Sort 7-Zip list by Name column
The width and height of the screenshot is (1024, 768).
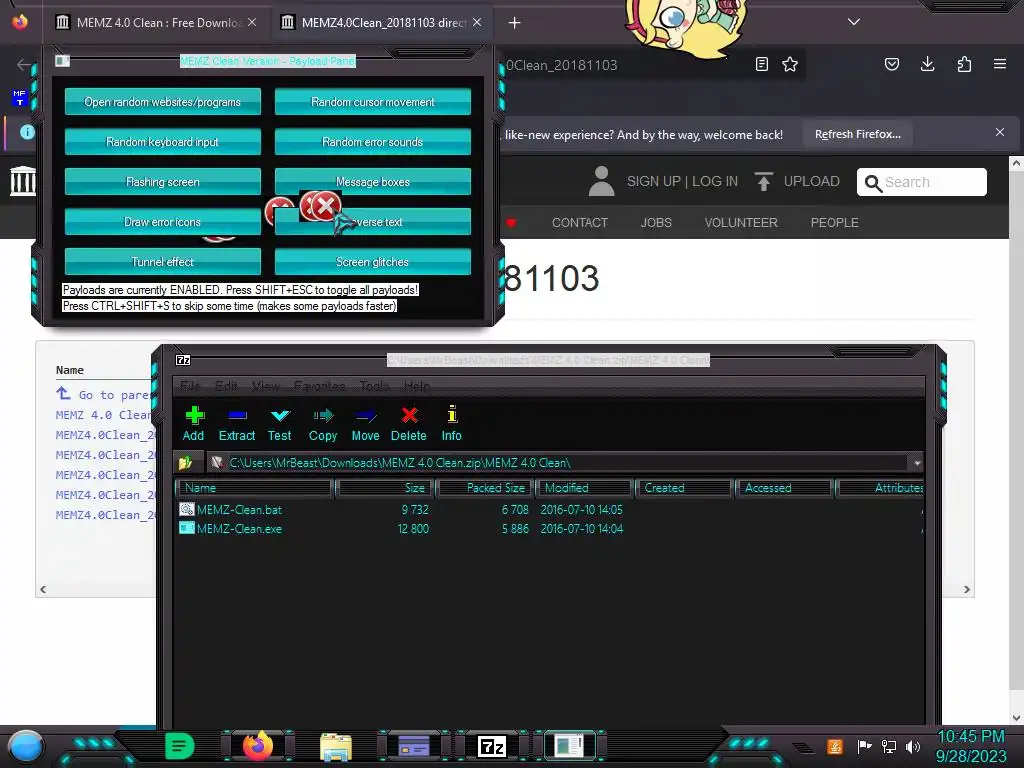coord(255,488)
